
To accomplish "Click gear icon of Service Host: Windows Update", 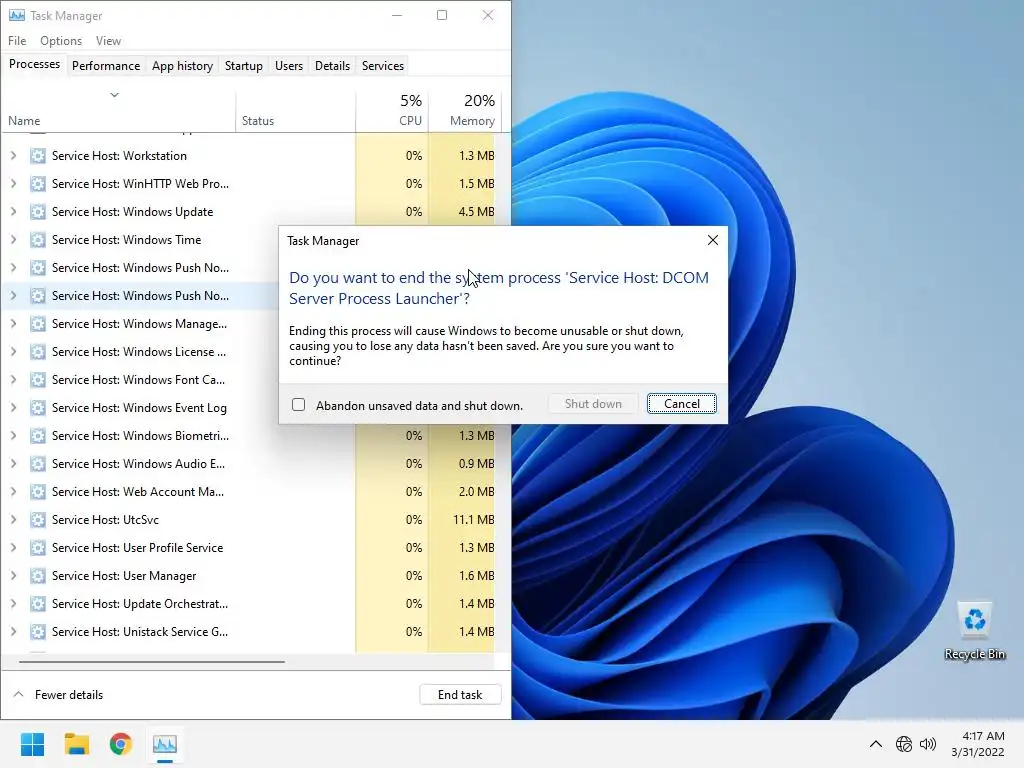I will 38,212.
